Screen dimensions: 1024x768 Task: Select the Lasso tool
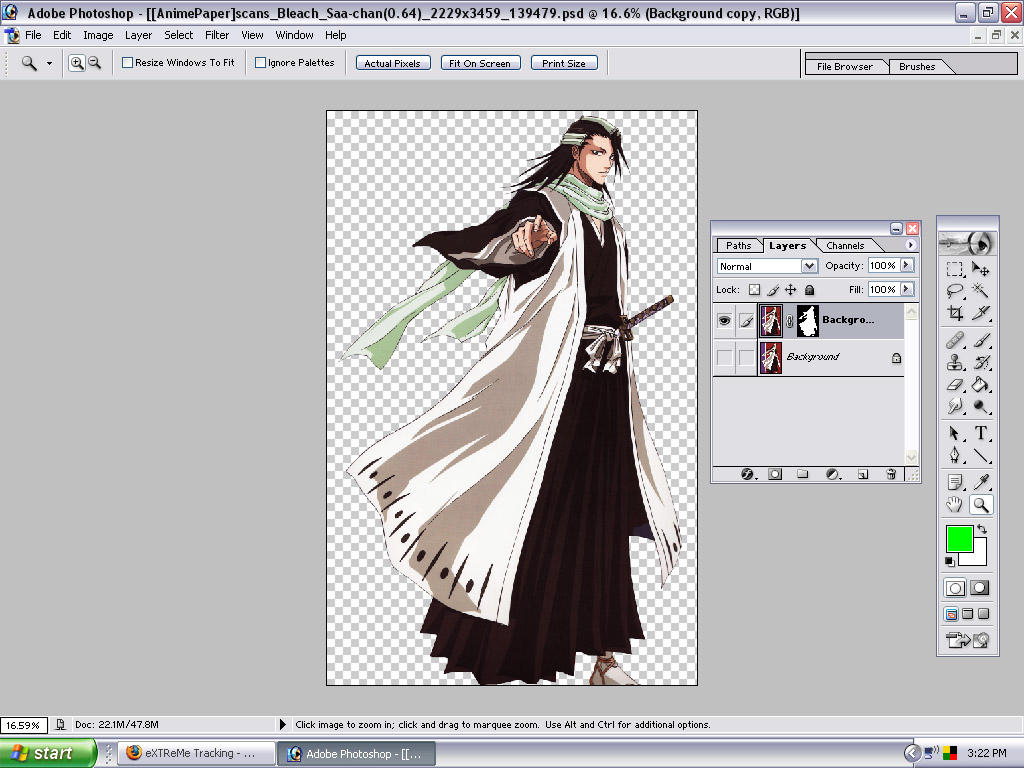point(955,291)
